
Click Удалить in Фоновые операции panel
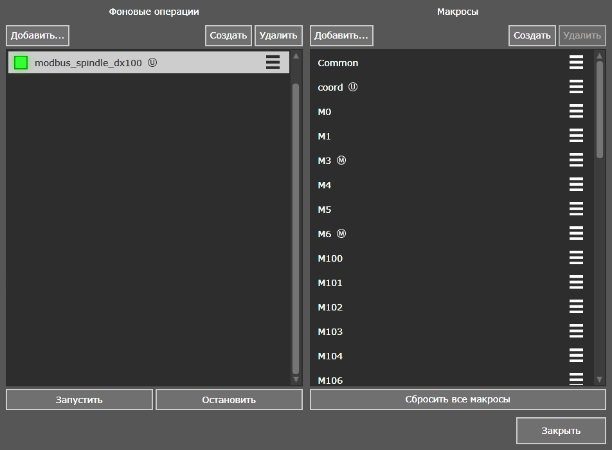tap(279, 36)
